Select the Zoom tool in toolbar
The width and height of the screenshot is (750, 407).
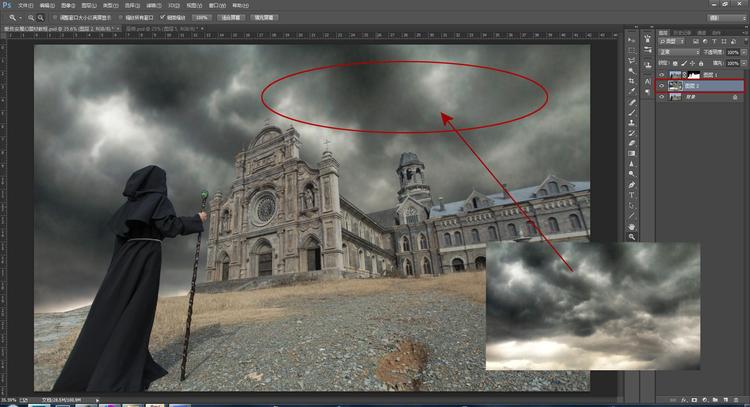coord(632,237)
